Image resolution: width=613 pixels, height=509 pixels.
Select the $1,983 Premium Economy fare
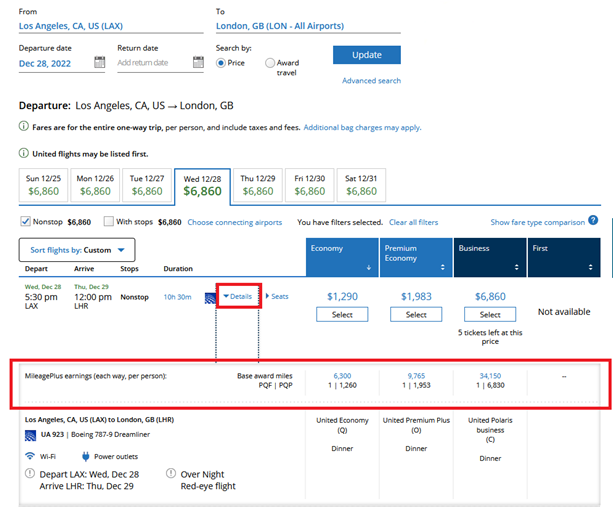point(416,314)
